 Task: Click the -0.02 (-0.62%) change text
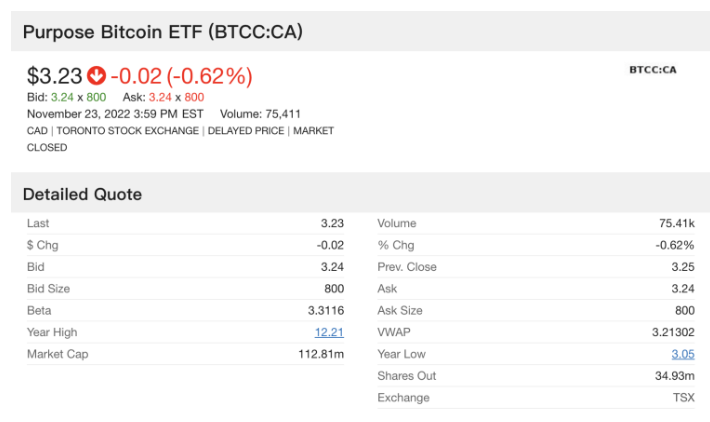(x=181, y=76)
